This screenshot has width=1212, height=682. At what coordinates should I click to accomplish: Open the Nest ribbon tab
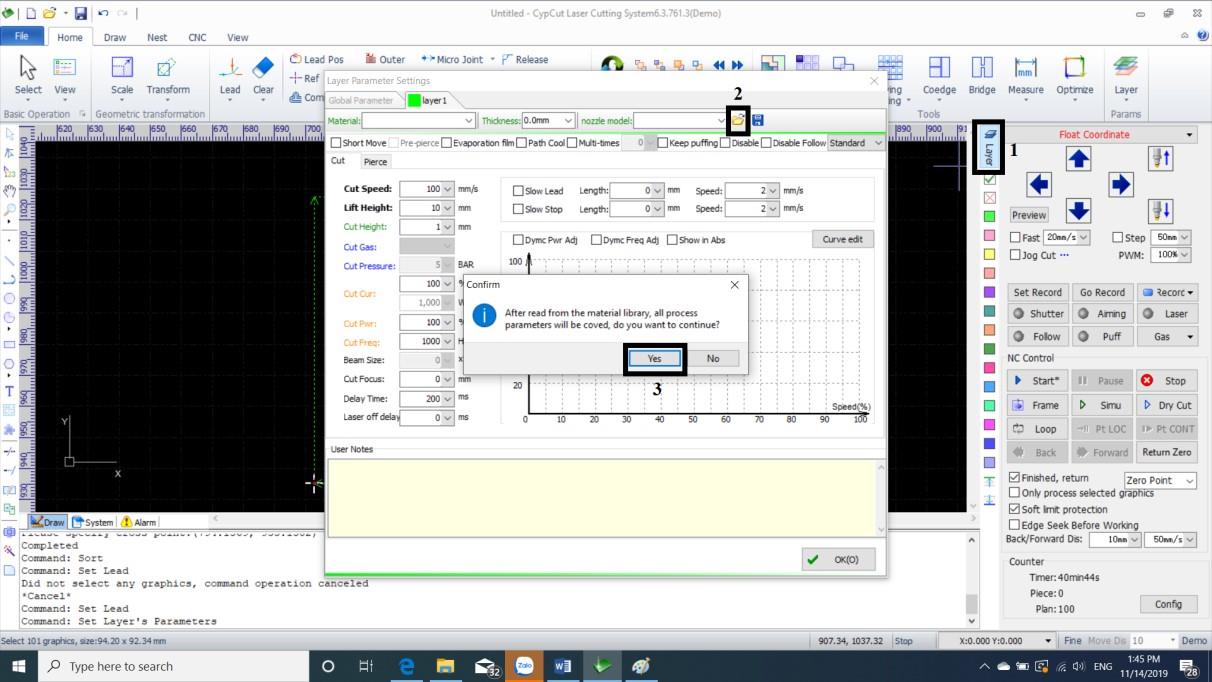click(x=157, y=38)
